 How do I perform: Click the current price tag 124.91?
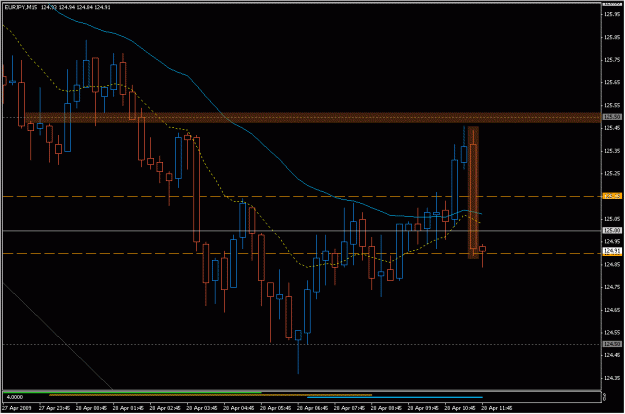coord(612,251)
